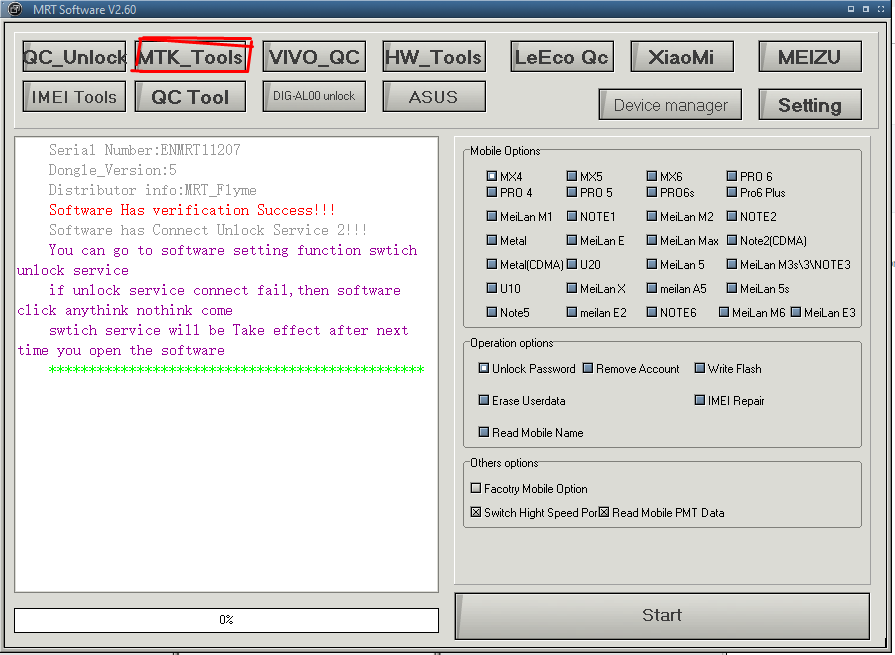Select the MX5 model checkbox

click(571, 176)
